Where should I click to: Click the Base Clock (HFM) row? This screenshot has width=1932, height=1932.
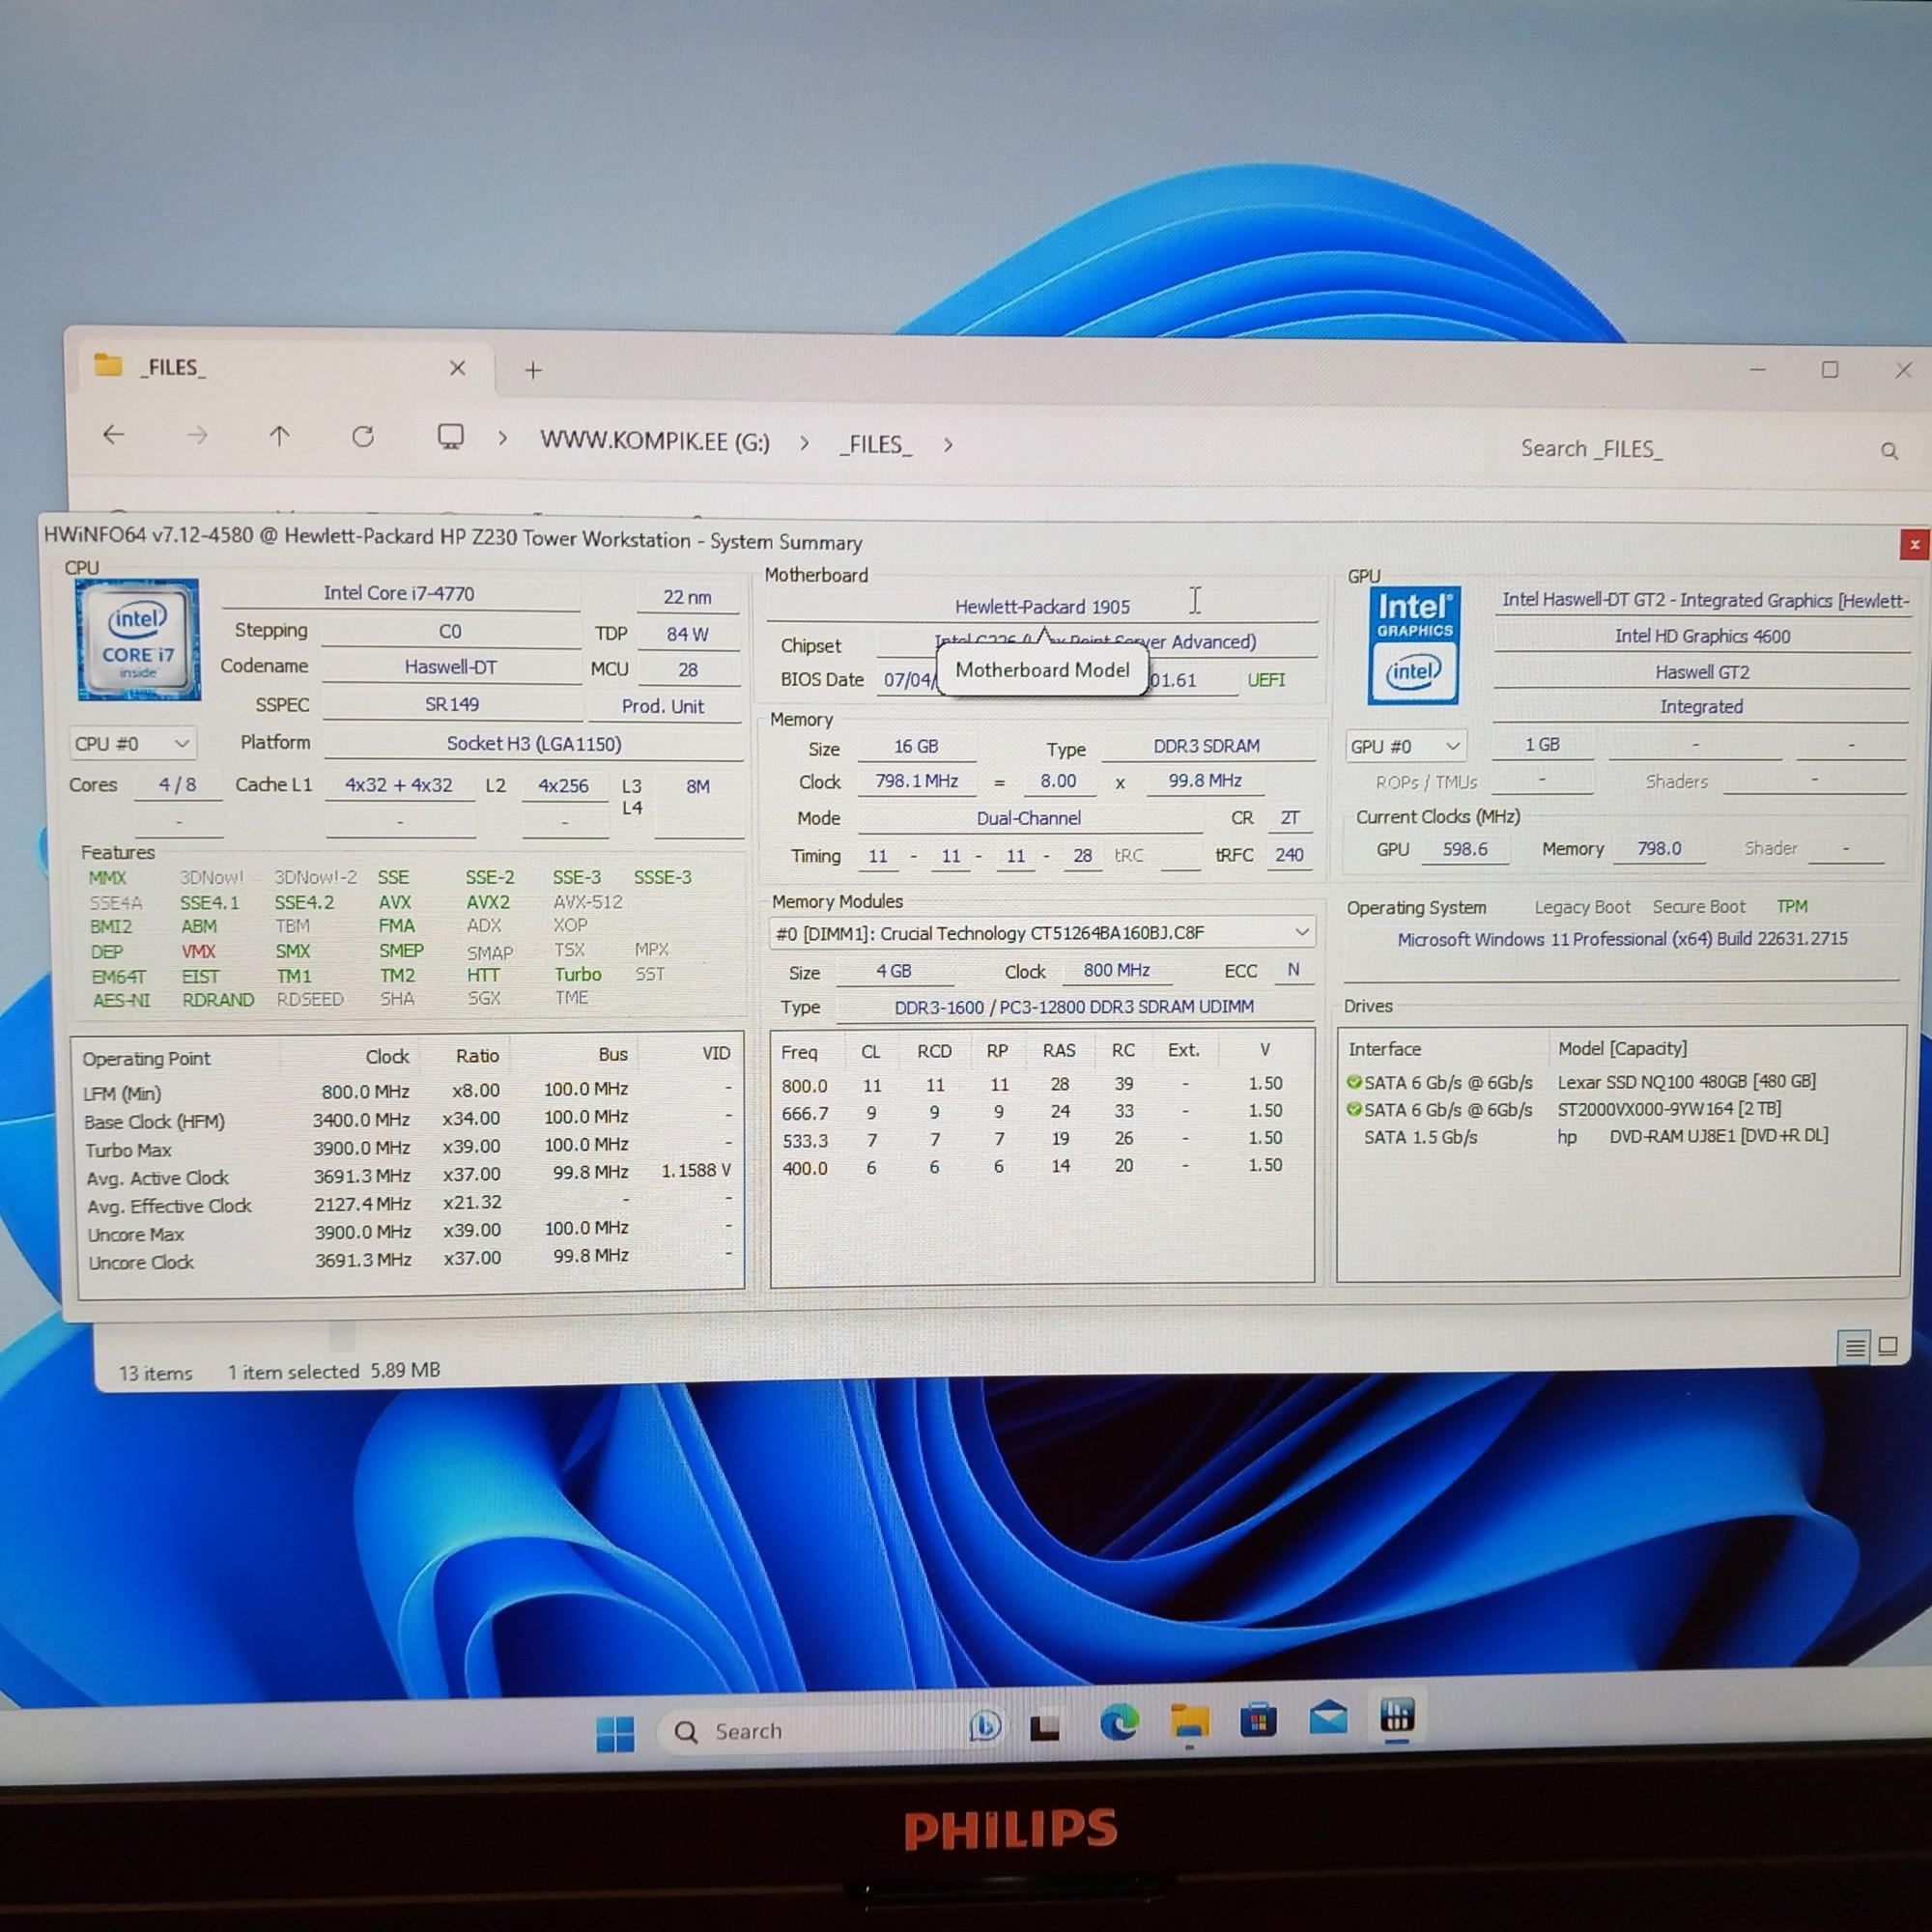(410, 1121)
